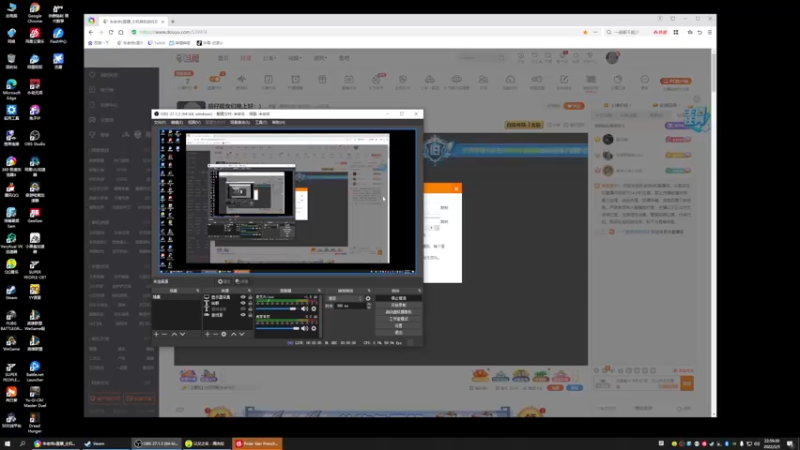Open the scene transition type dropdown
The height and width of the screenshot is (450, 800).
(345, 298)
